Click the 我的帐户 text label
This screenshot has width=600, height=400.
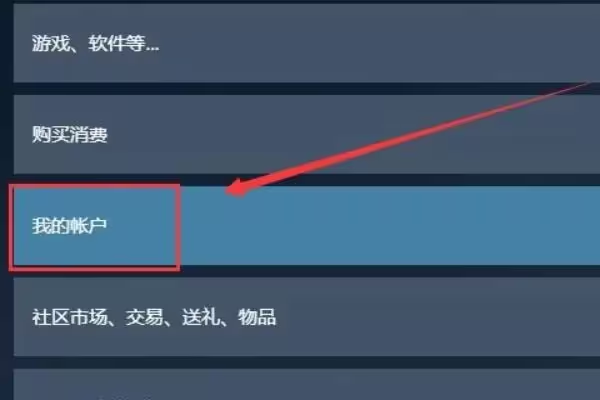70,225
